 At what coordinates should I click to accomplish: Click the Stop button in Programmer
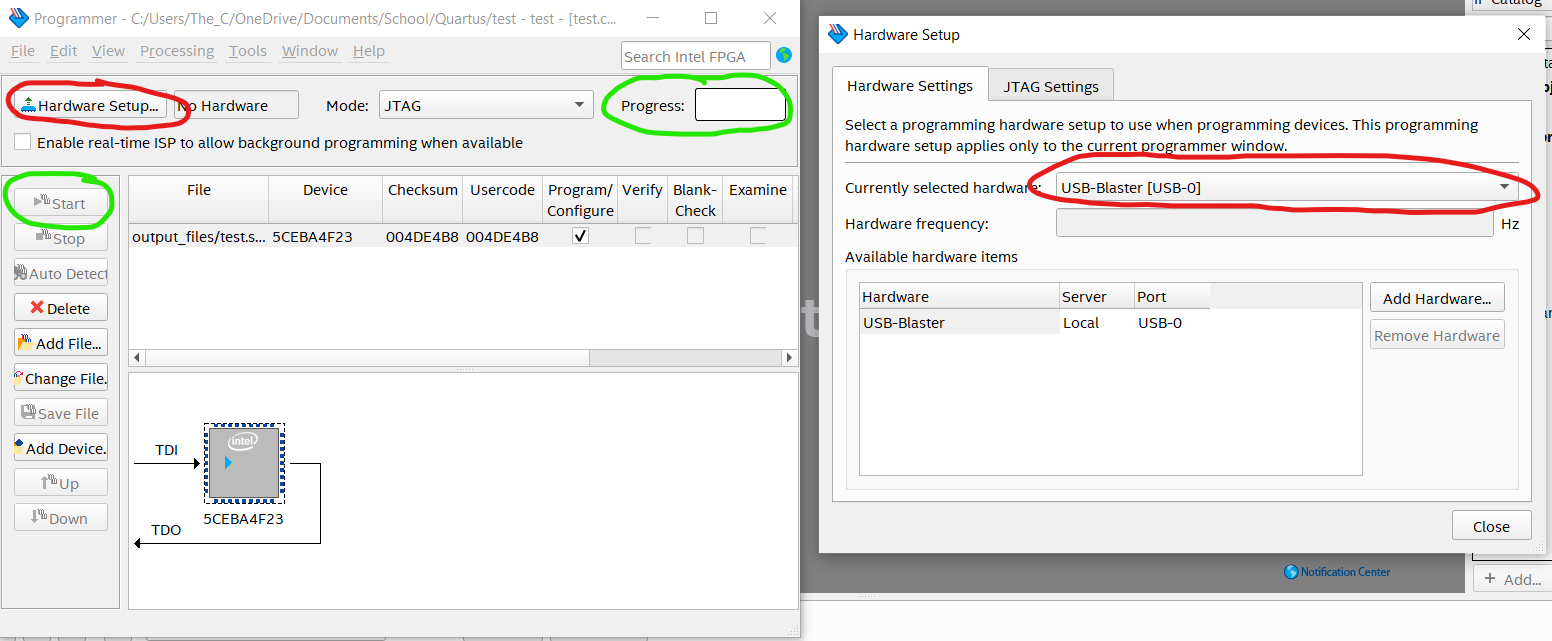click(x=60, y=238)
